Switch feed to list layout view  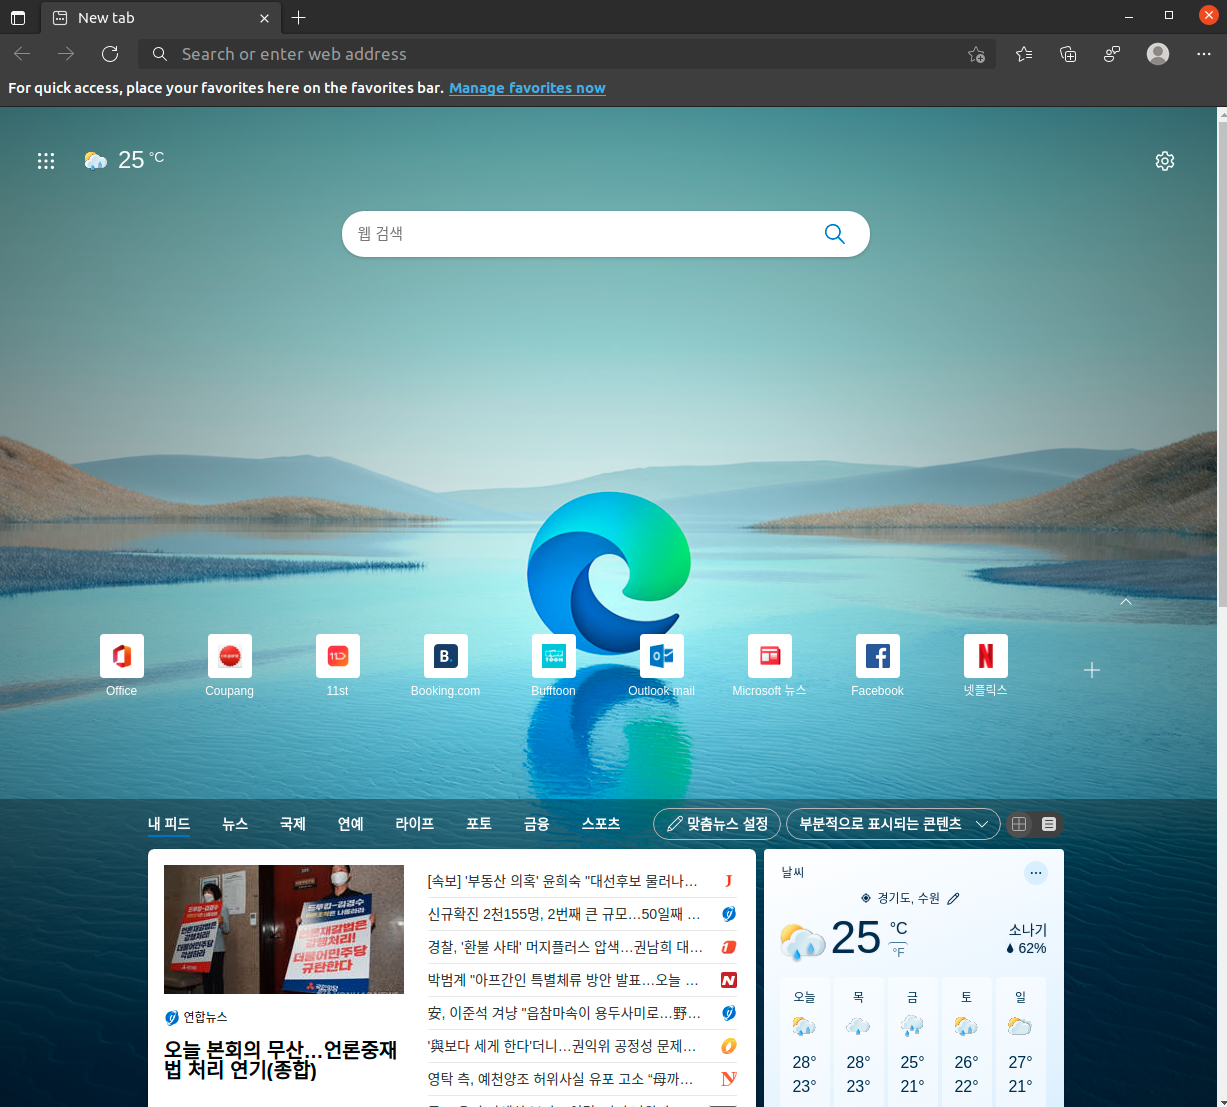click(1049, 824)
